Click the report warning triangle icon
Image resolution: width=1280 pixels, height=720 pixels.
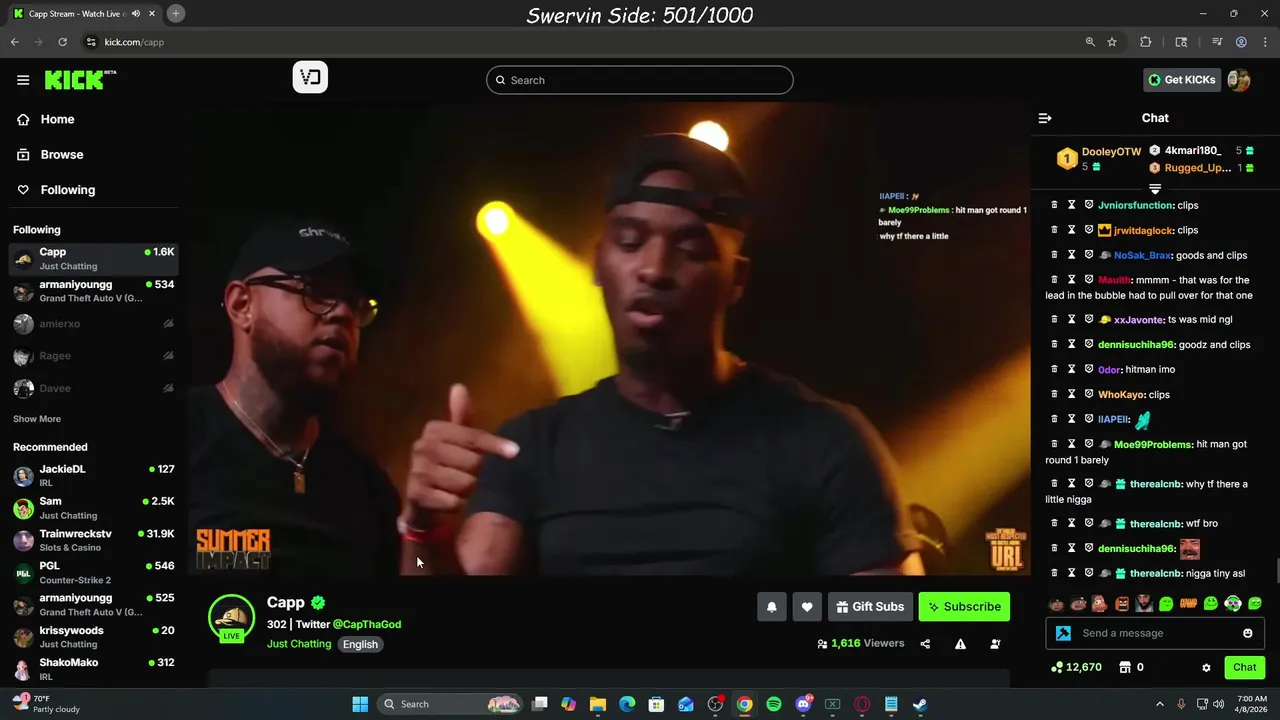tap(960, 644)
